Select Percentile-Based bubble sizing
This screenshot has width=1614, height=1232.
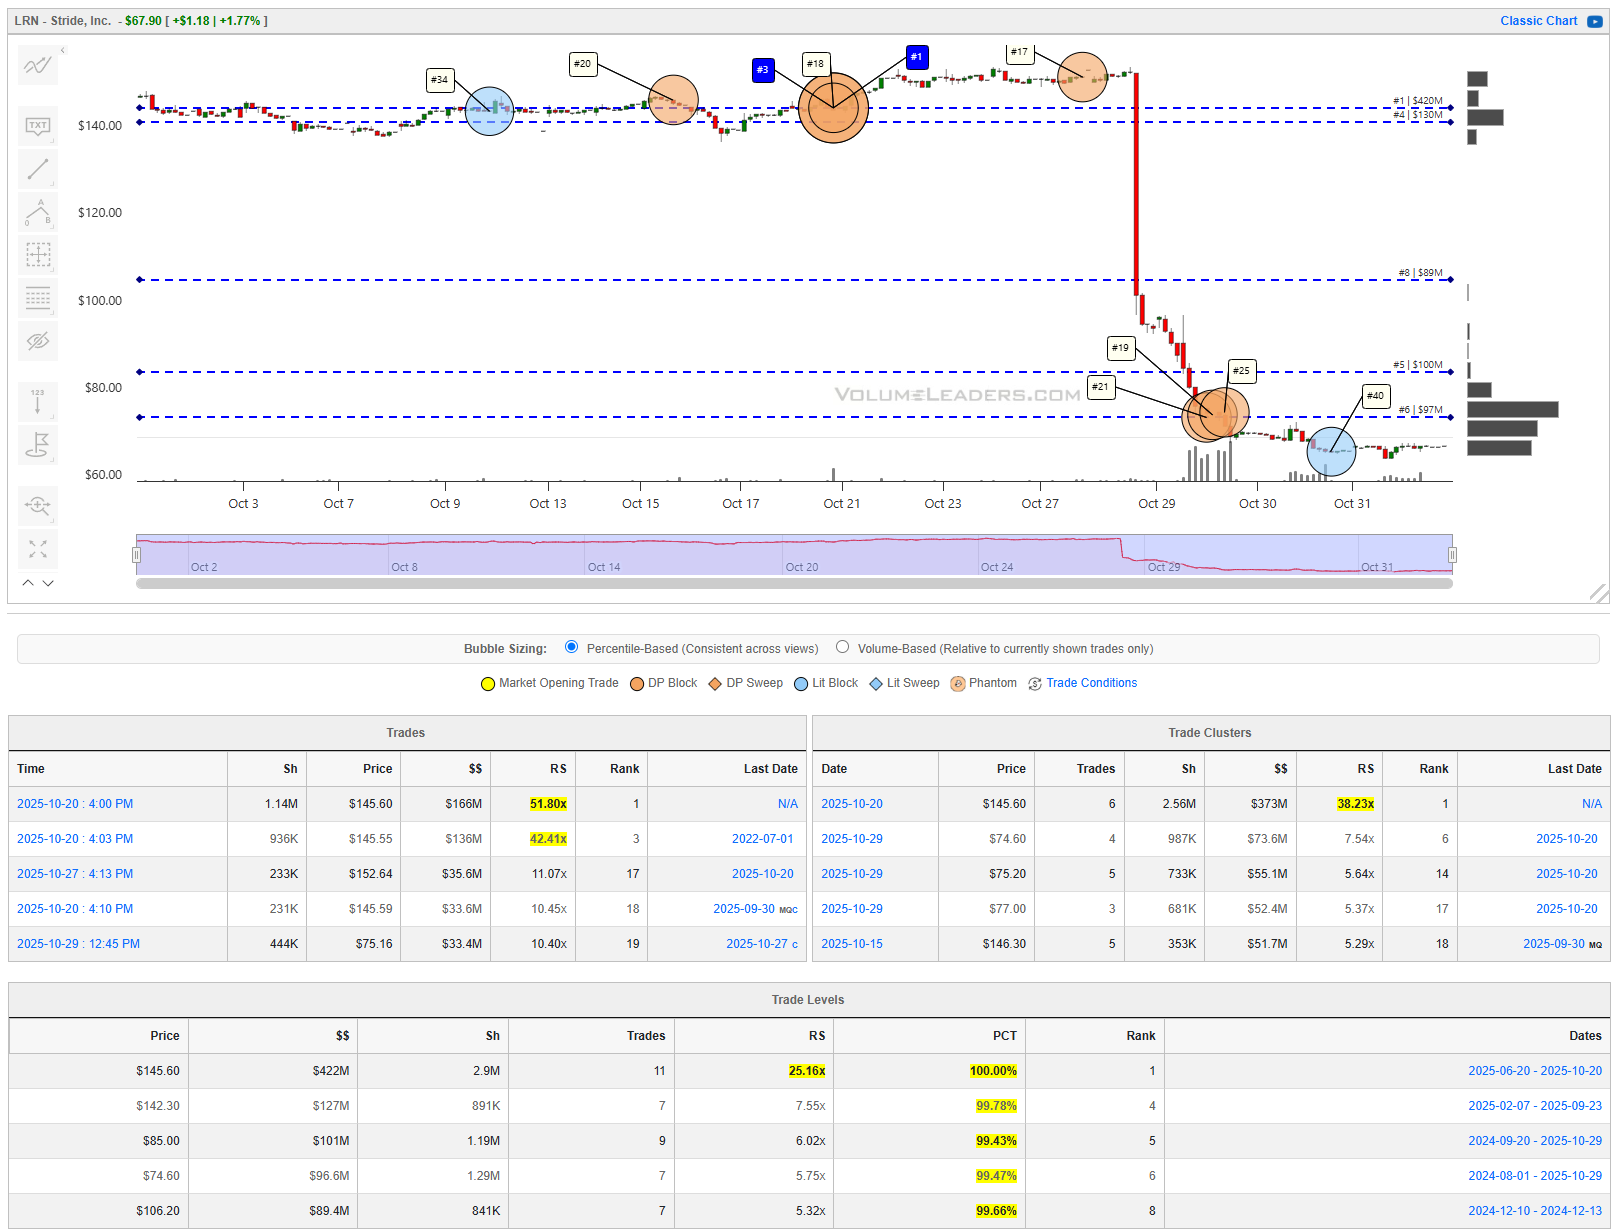(571, 647)
